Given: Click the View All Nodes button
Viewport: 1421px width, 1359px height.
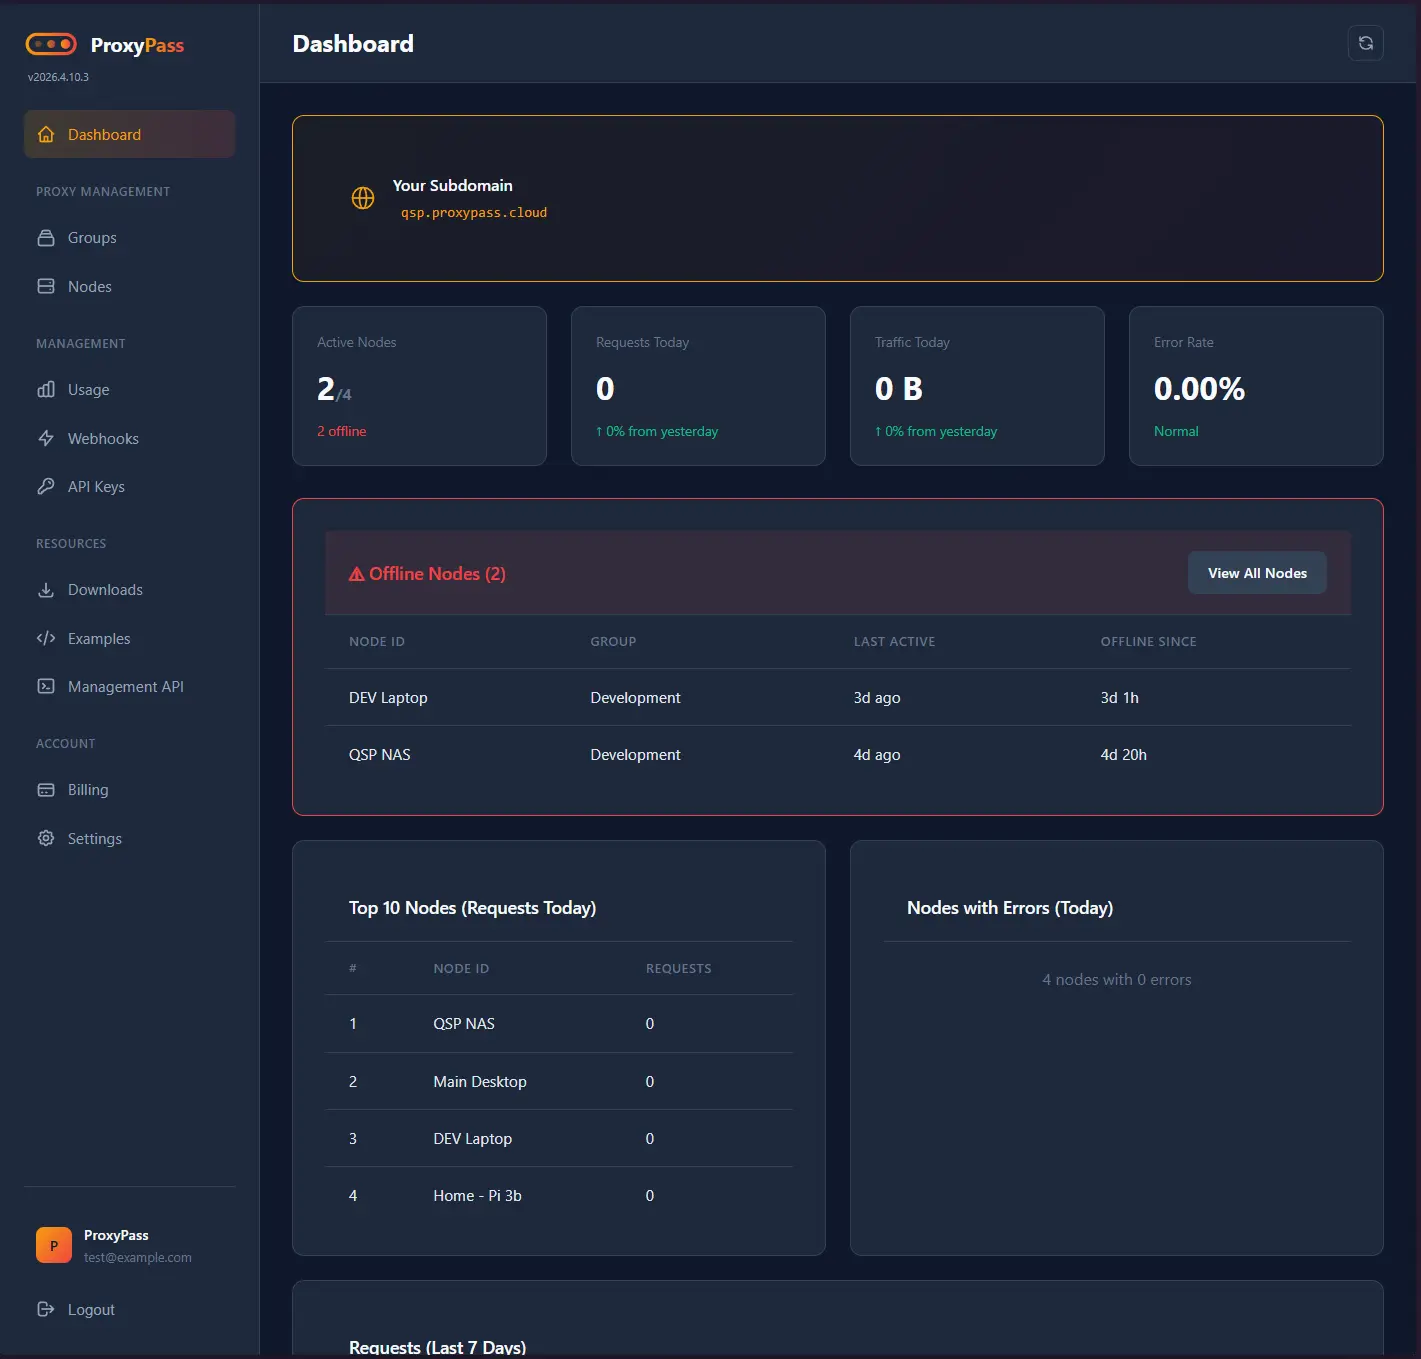Looking at the screenshot, I should click(1257, 573).
